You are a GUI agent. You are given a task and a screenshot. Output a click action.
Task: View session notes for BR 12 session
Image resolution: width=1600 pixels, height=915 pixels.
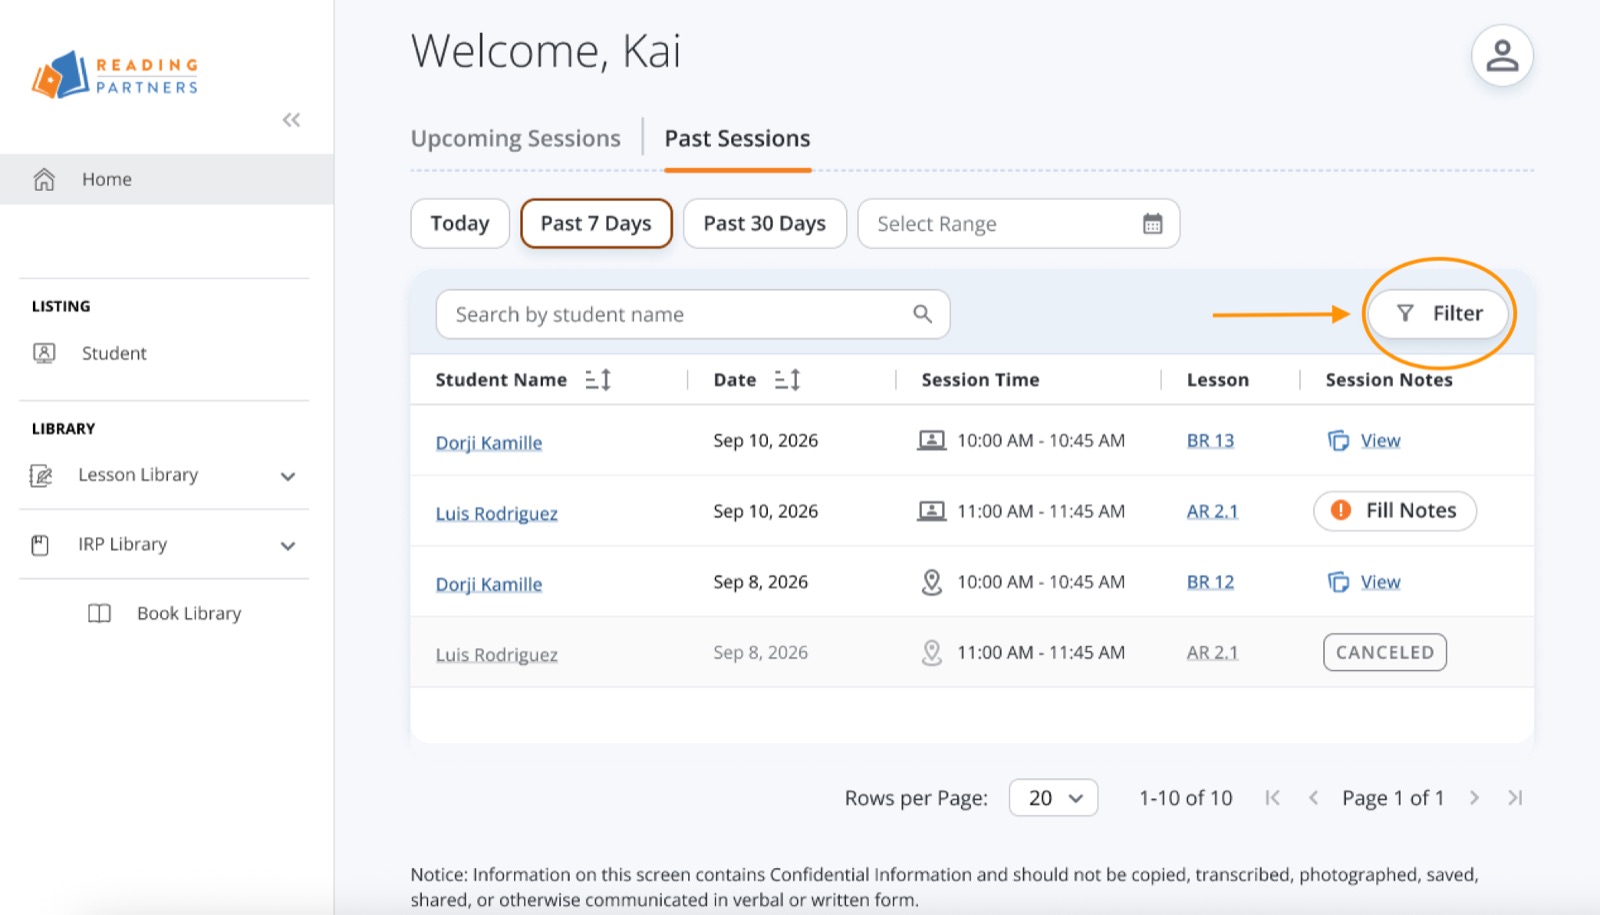click(1364, 582)
